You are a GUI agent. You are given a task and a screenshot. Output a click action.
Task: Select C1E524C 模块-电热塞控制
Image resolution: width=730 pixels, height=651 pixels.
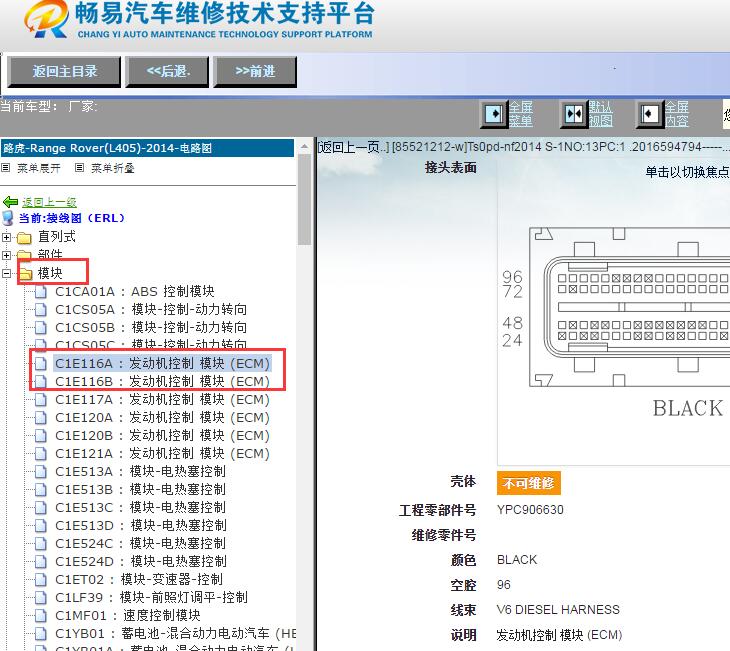(x=140, y=543)
